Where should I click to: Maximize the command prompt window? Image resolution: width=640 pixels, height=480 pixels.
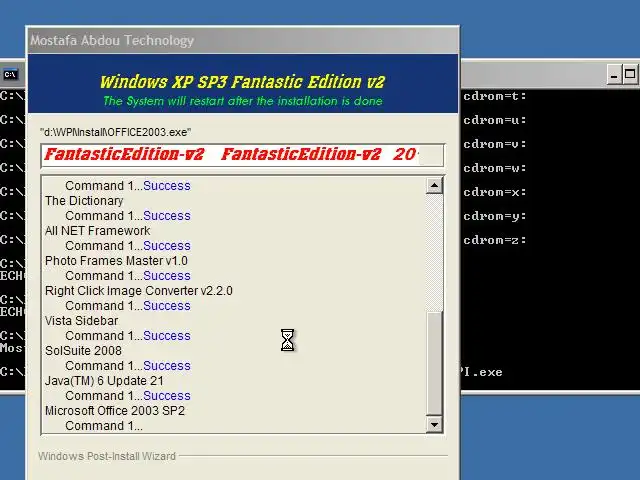630,75
